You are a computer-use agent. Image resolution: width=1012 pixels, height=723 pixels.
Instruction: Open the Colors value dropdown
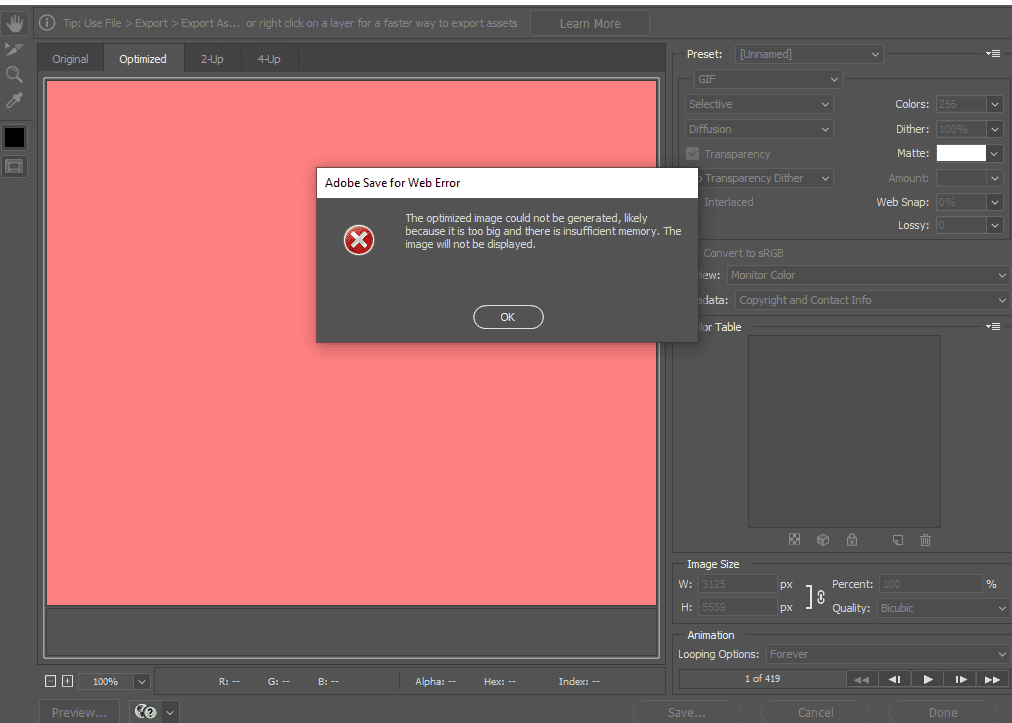click(995, 104)
